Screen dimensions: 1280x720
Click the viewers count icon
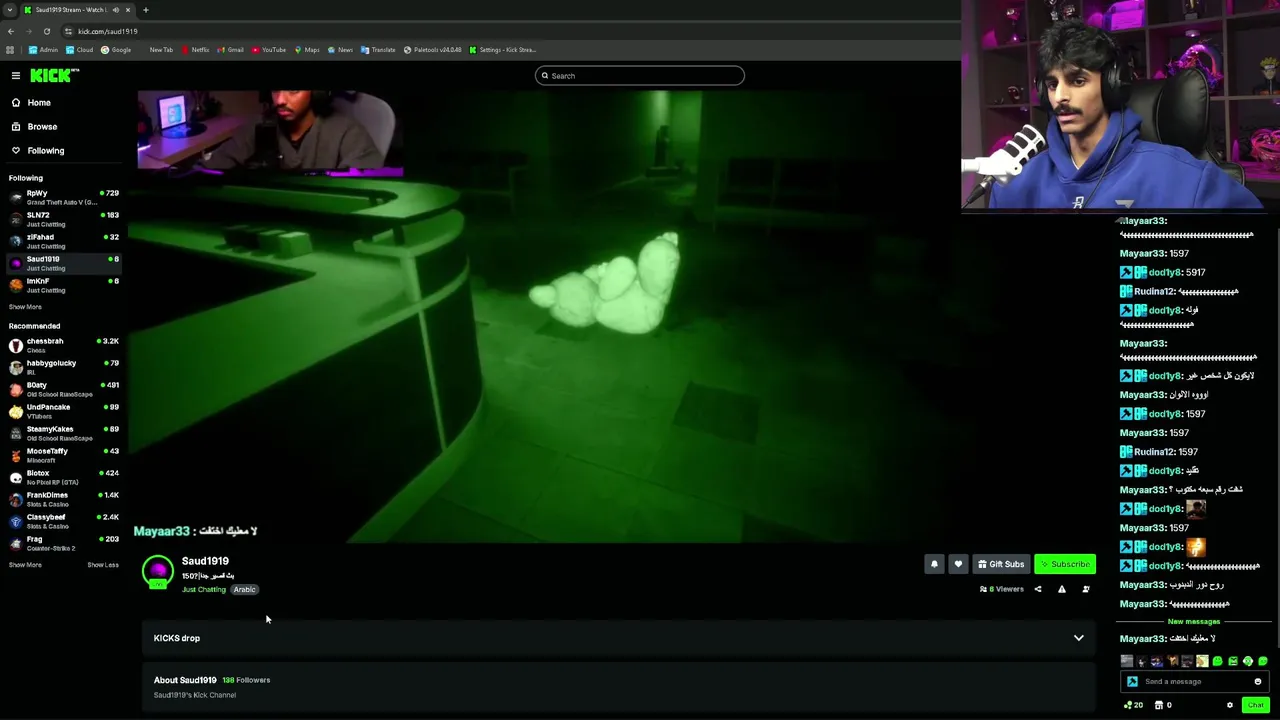point(983,589)
